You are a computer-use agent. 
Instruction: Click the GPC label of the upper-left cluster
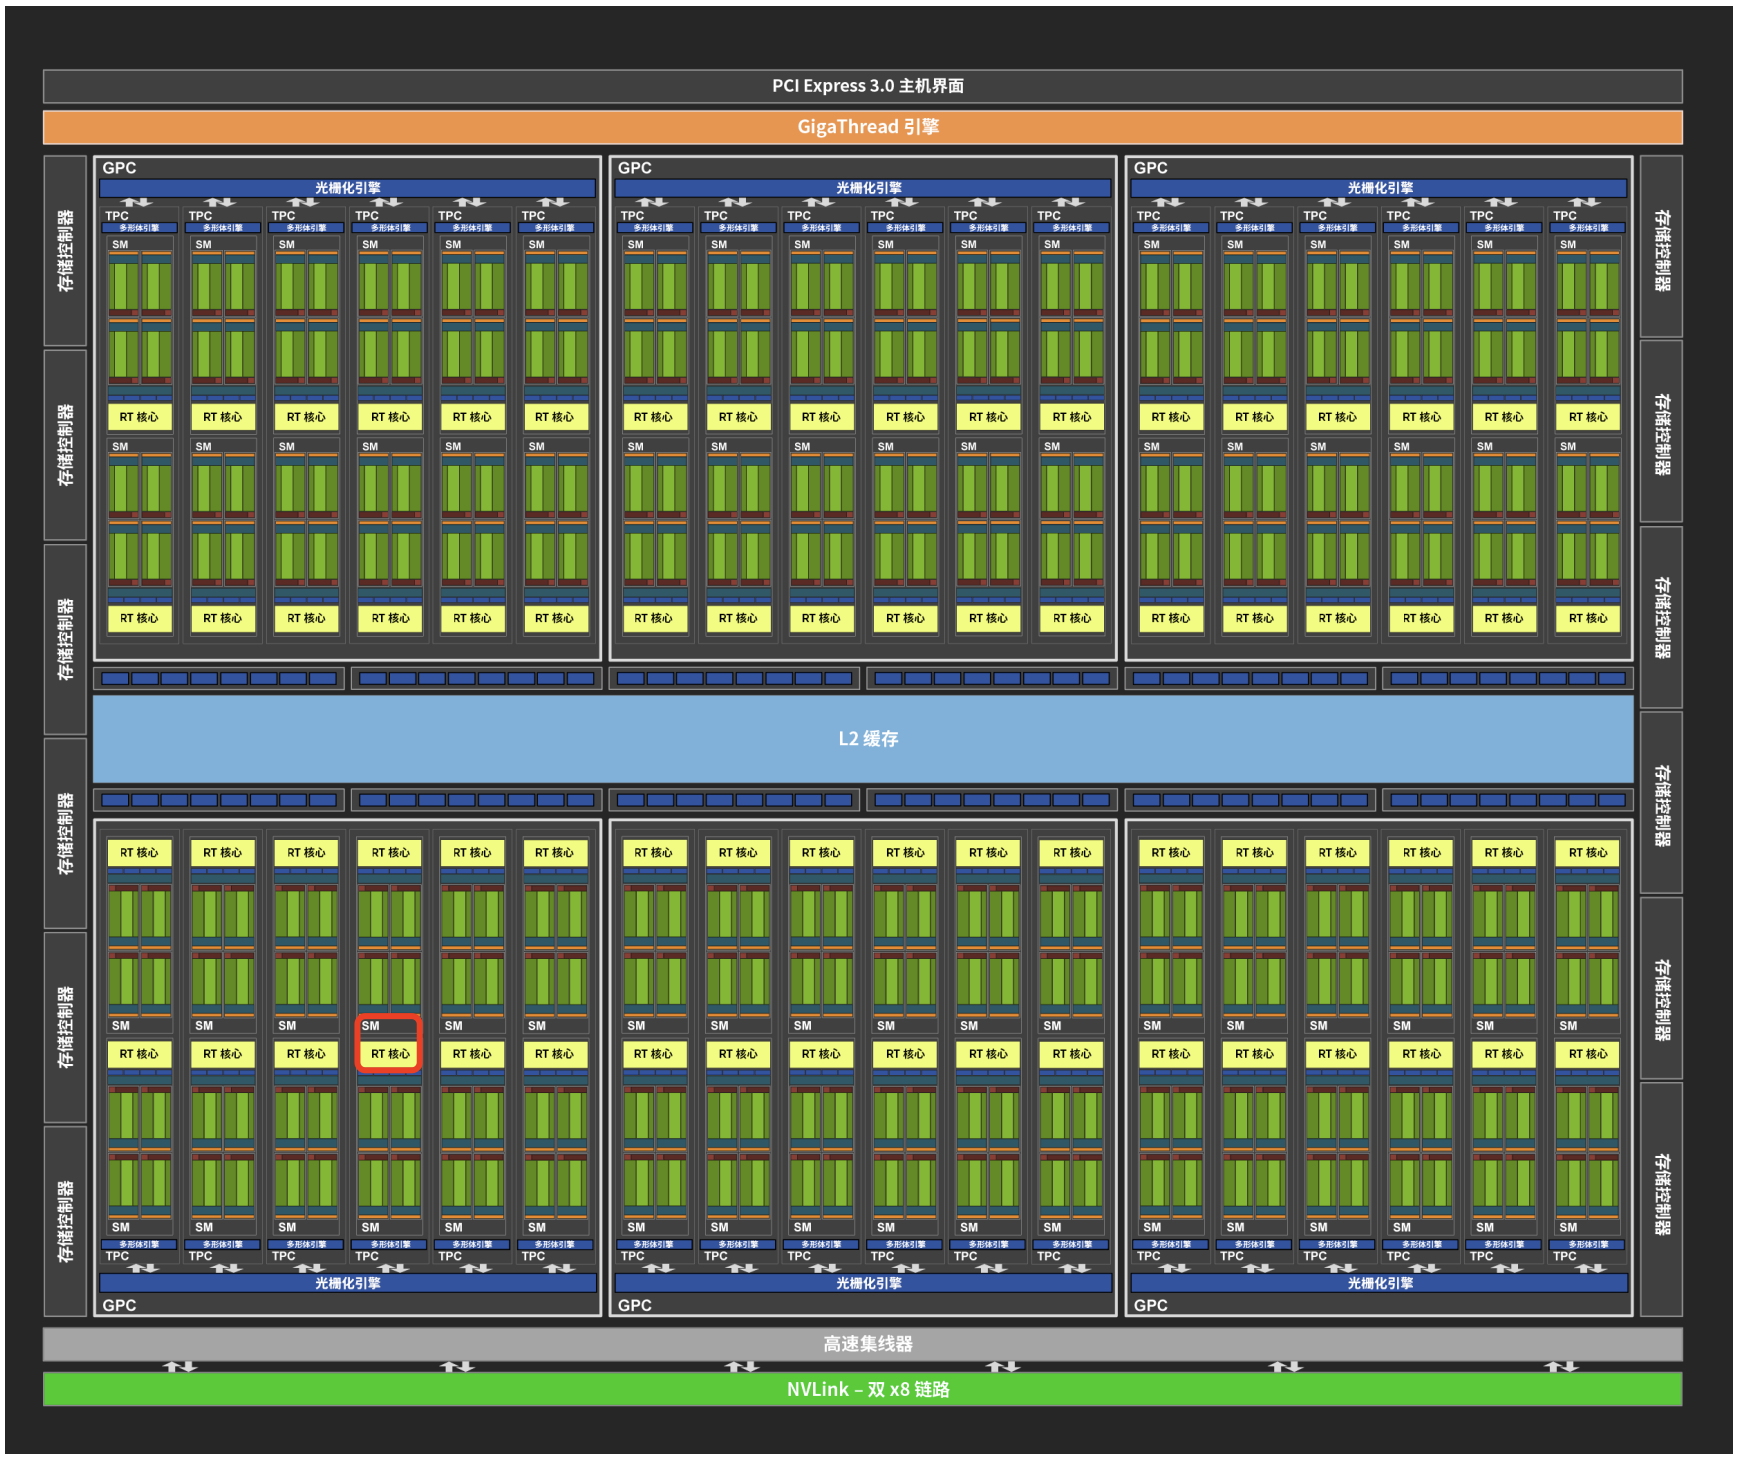tap(119, 168)
